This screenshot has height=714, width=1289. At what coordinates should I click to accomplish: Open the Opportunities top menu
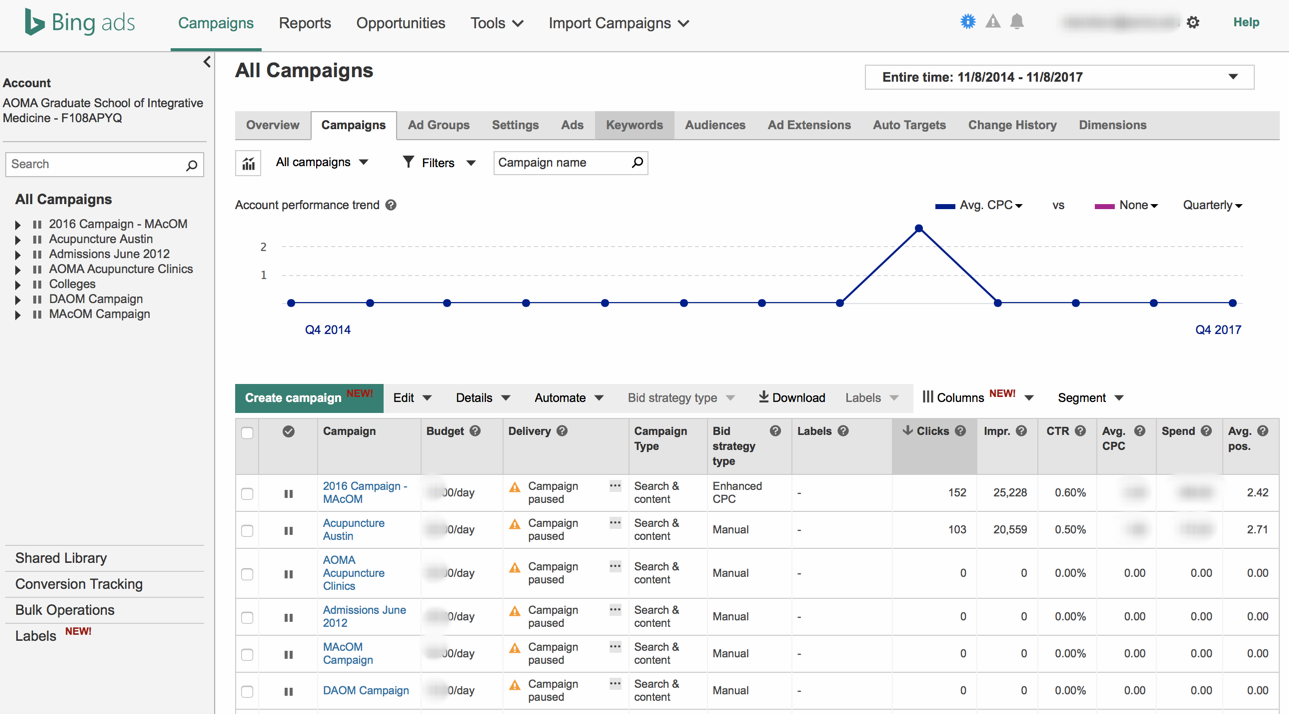tap(401, 23)
